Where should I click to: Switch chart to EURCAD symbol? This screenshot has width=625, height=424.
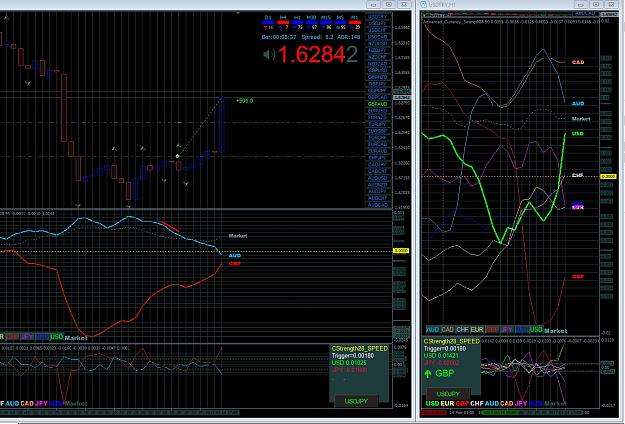377,144
